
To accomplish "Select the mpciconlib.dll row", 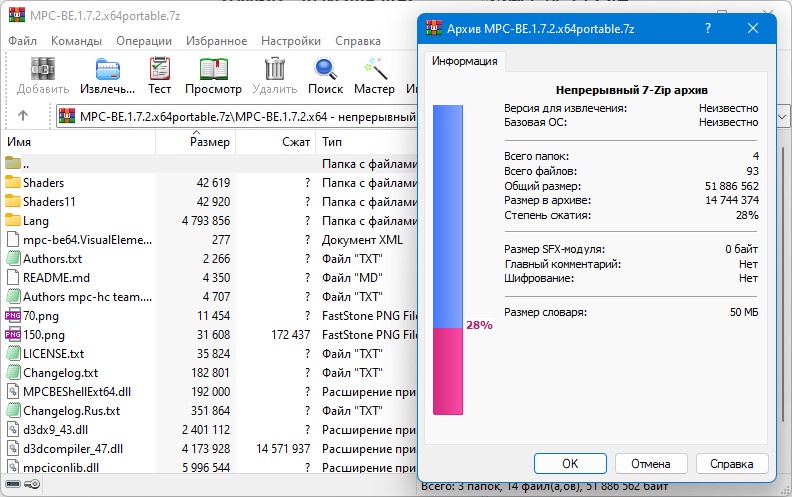I will point(210,467).
